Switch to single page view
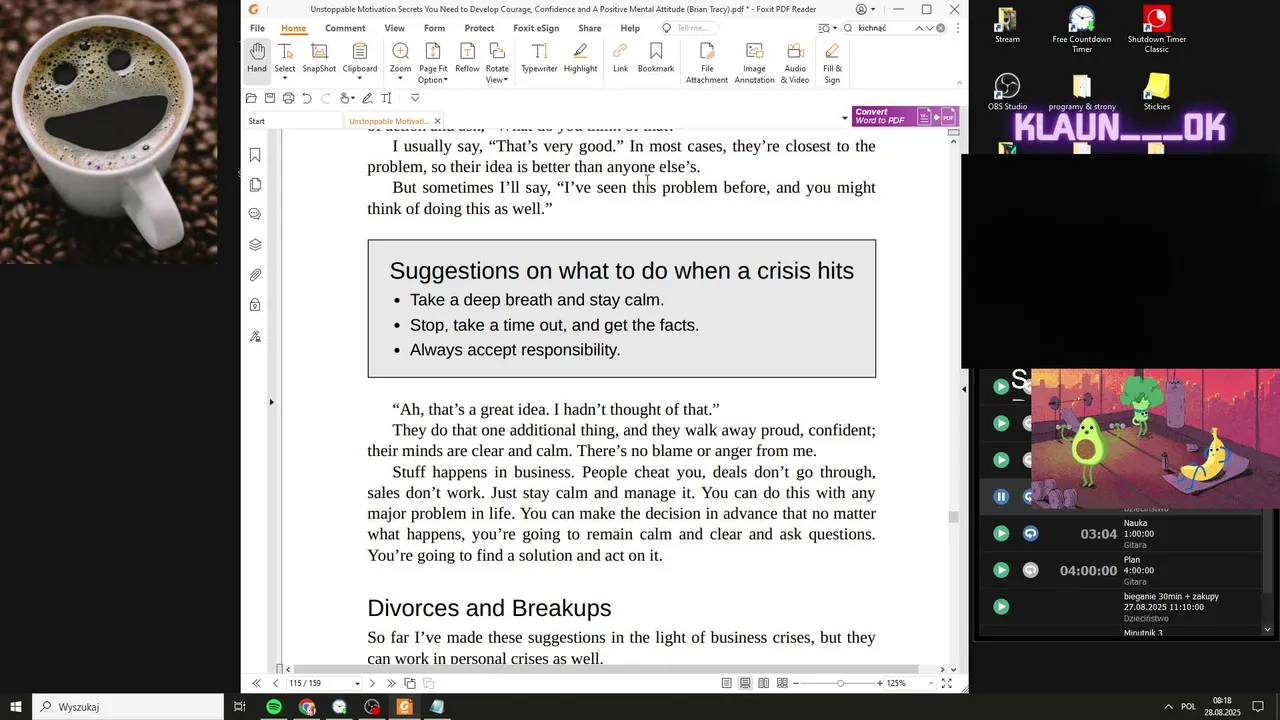Viewport: 1280px width, 720px height. tap(727, 683)
